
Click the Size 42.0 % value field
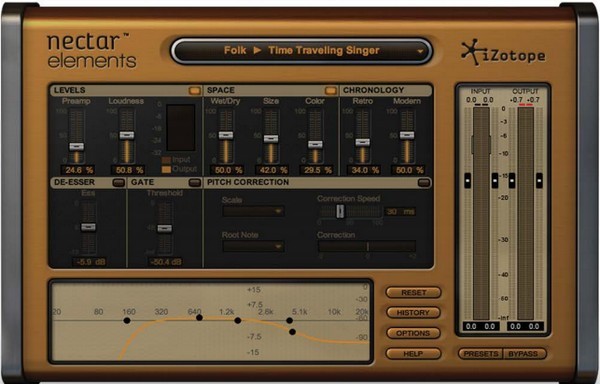(x=272, y=170)
